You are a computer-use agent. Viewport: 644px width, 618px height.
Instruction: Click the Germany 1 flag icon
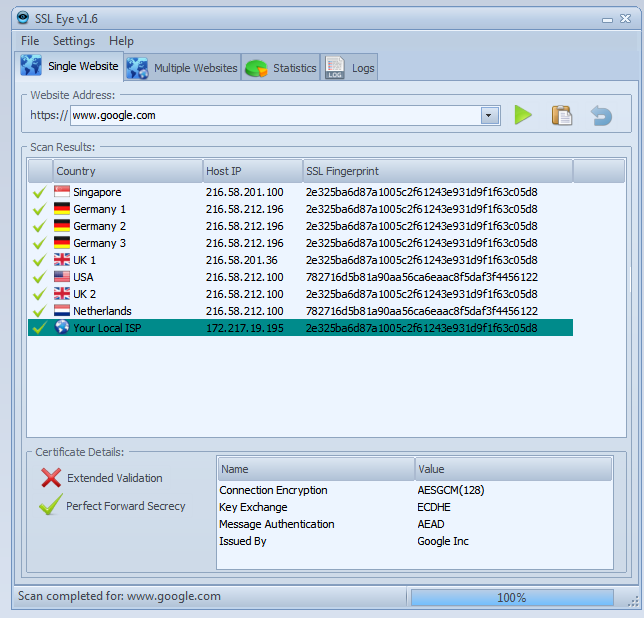pos(62,209)
